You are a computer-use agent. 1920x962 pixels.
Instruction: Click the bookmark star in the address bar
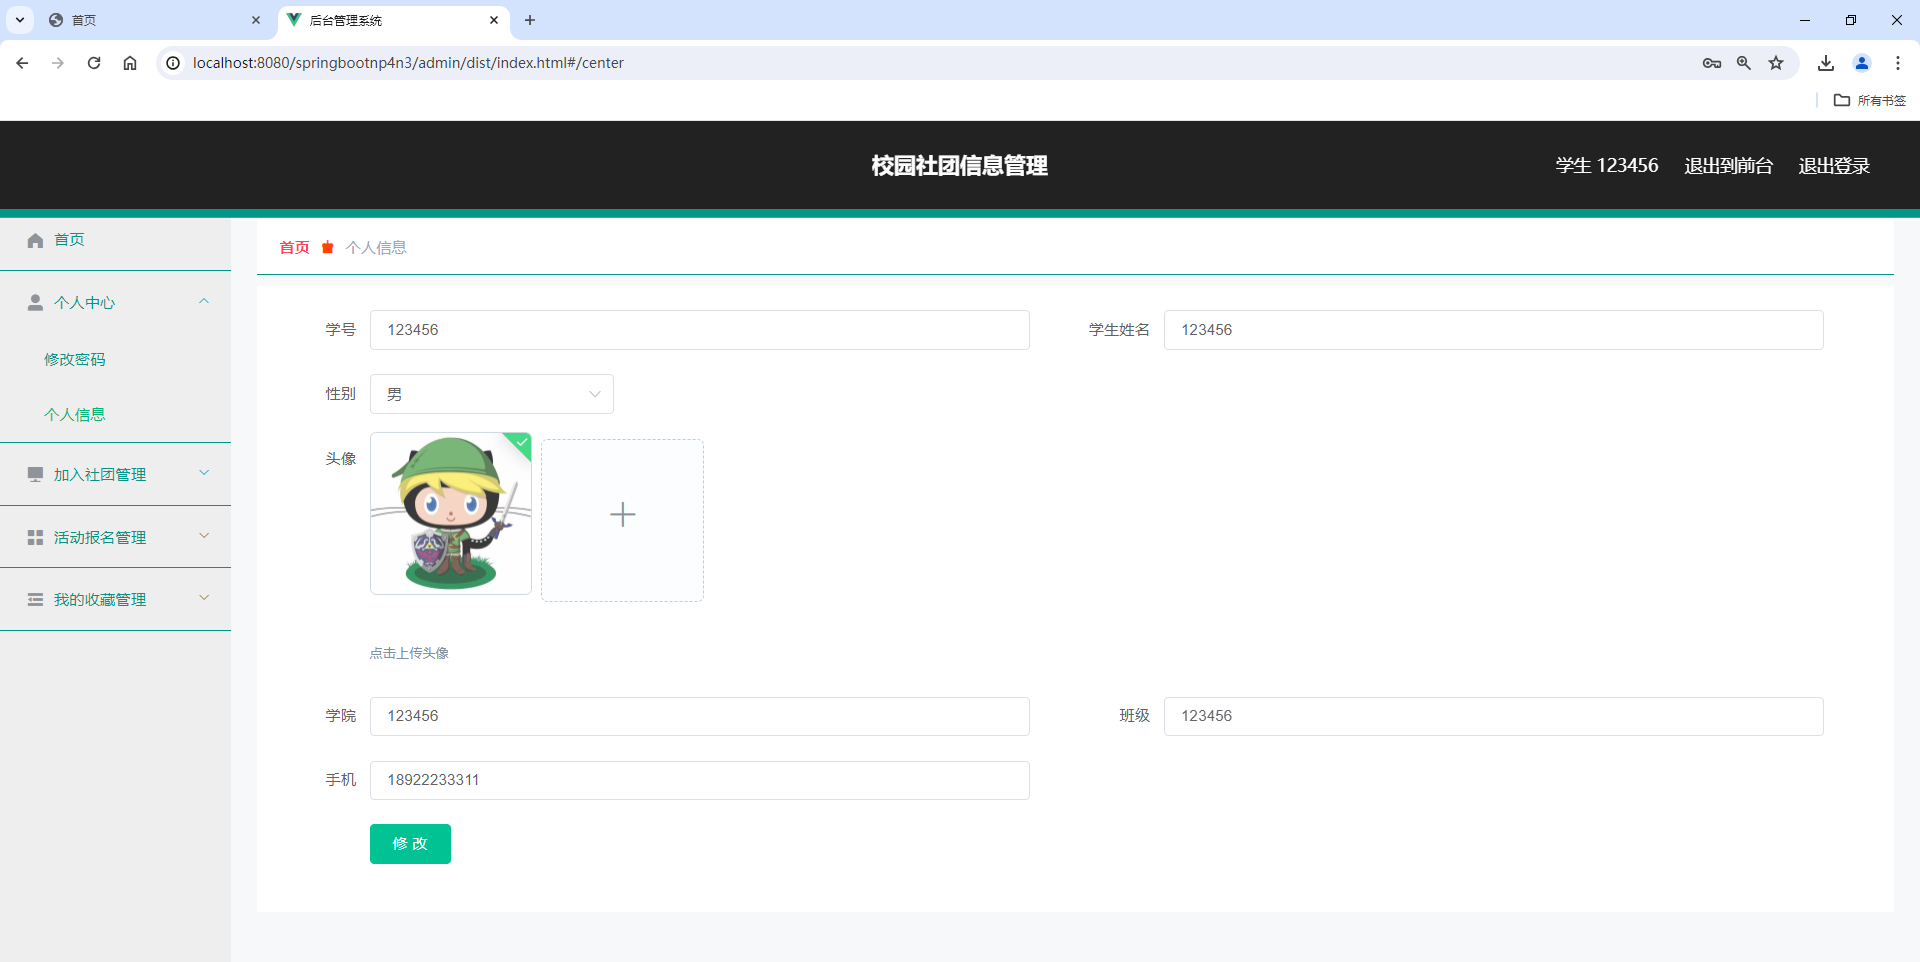pos(1777,62)
